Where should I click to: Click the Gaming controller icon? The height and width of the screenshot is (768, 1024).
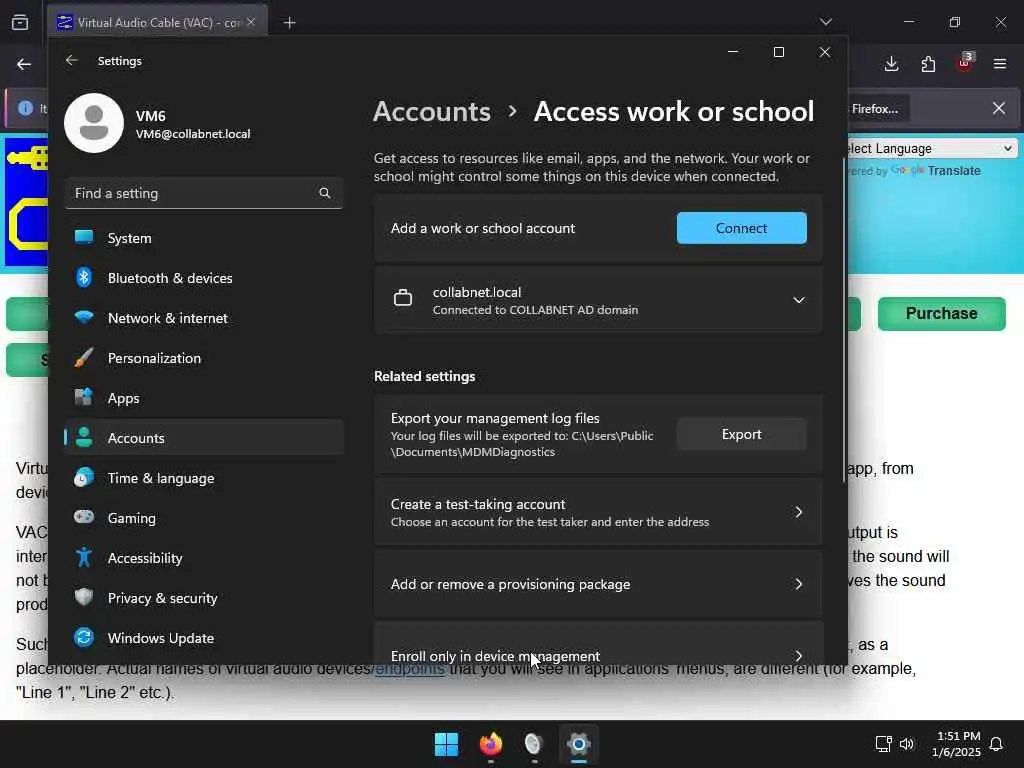tap(84, 517)
